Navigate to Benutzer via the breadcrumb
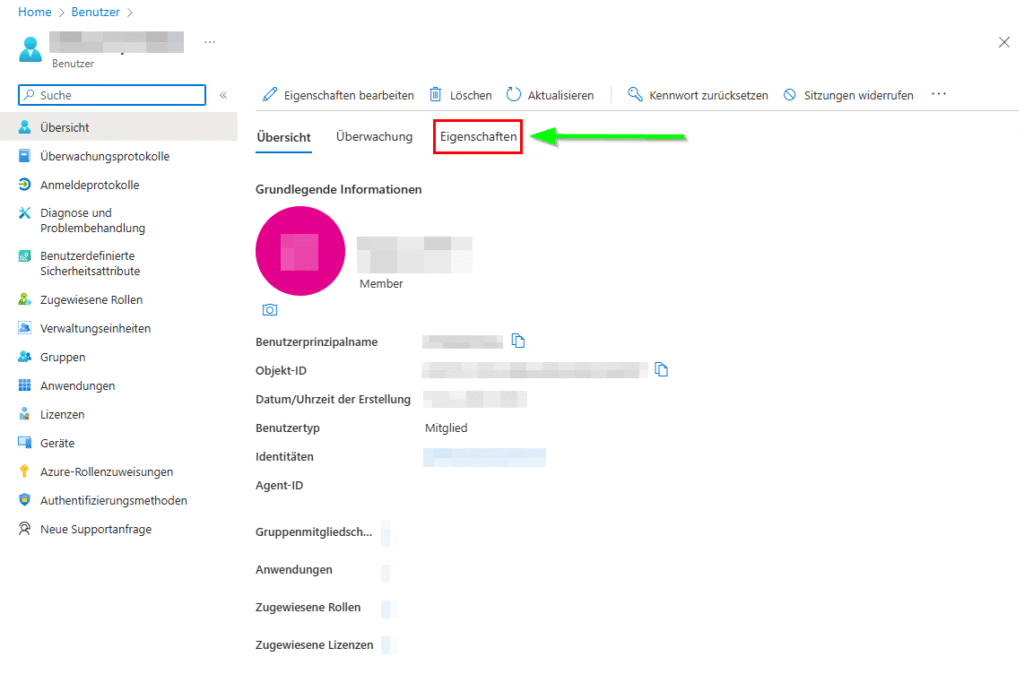 pyautogui.click(x=95, y=11)
